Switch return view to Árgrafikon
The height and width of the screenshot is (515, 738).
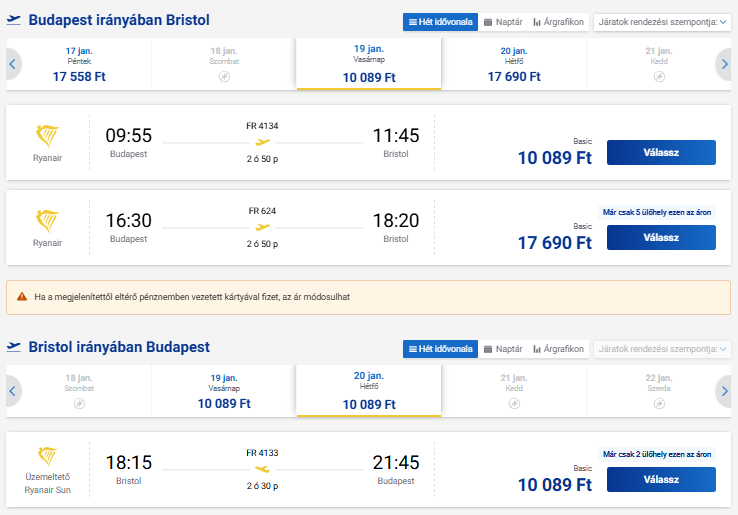[x=558, y=349]
